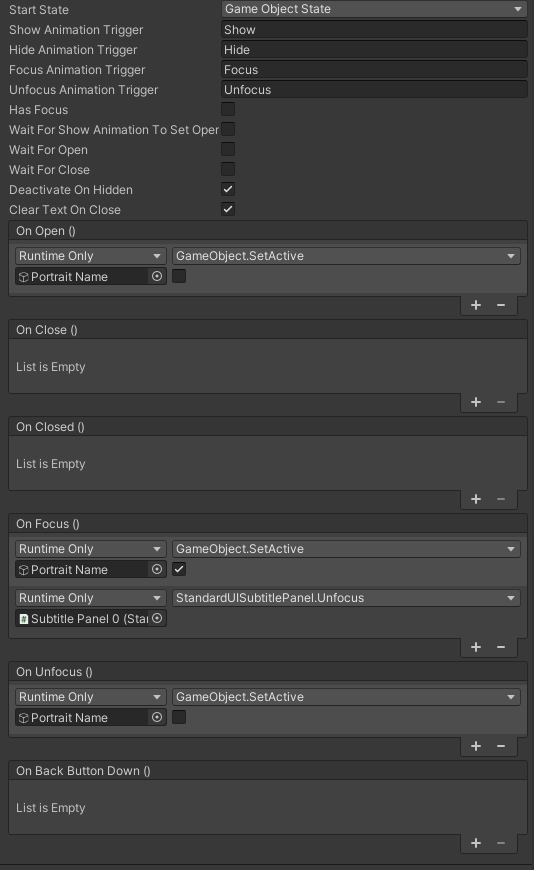Add a listener to On Closed event

coord(476,499)
